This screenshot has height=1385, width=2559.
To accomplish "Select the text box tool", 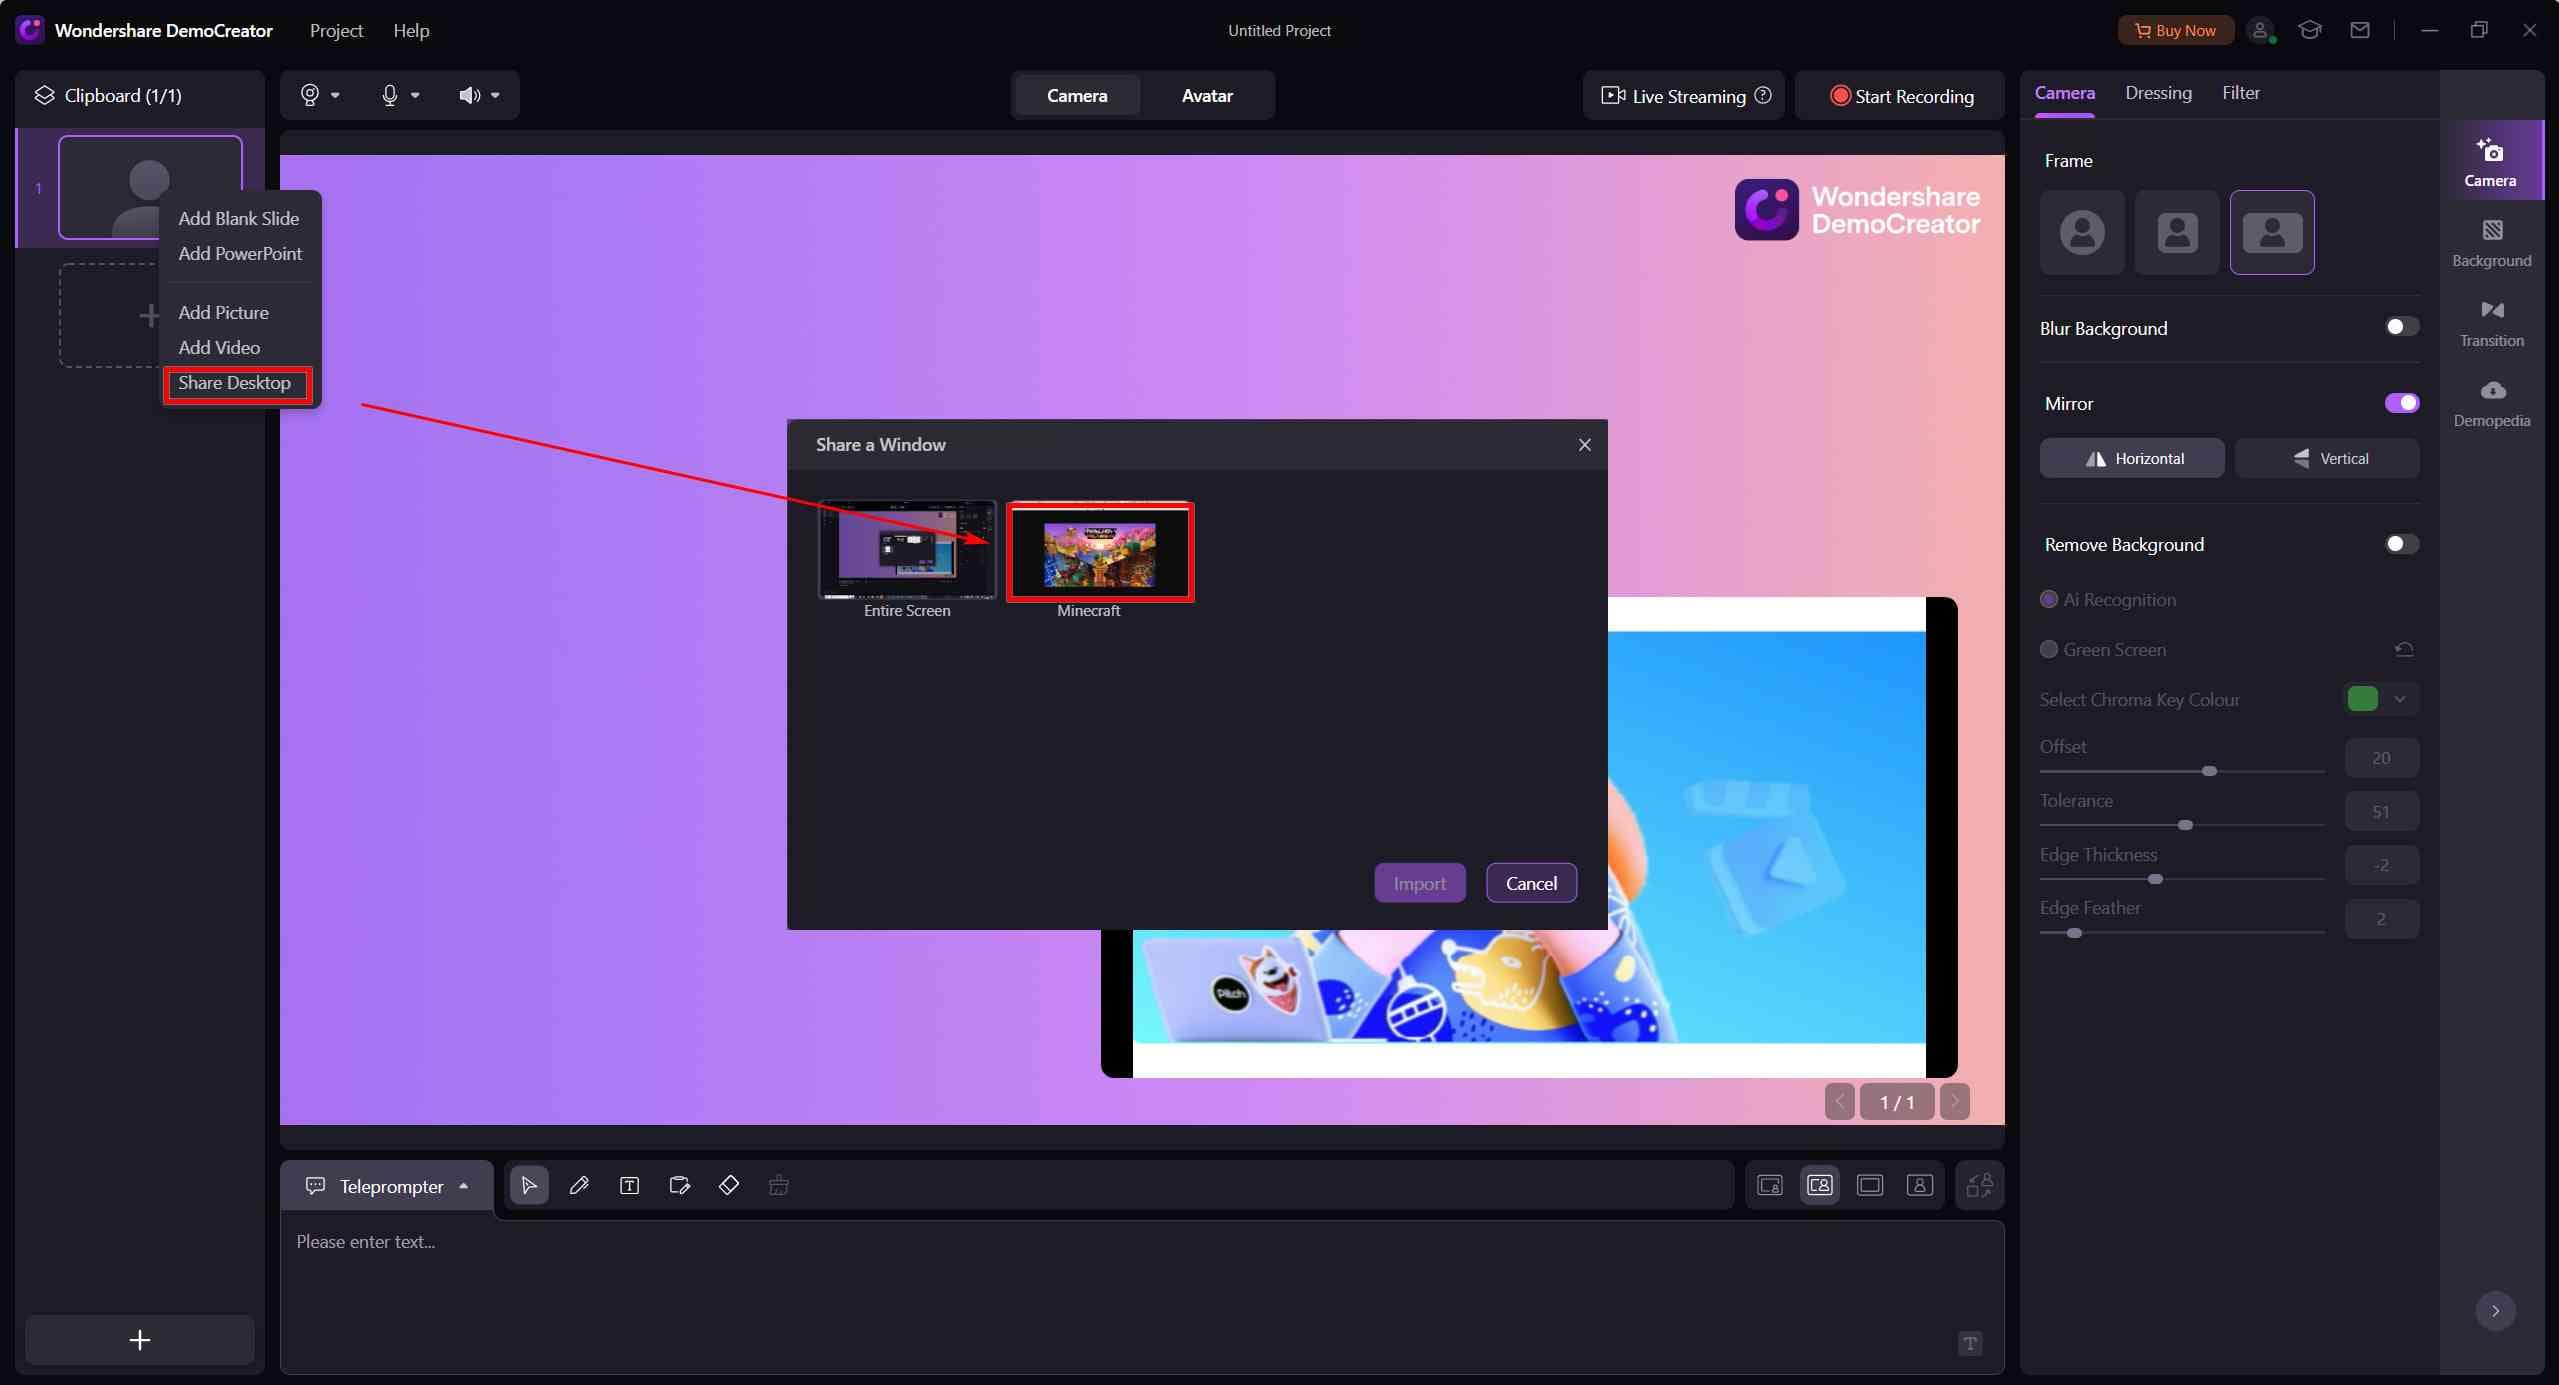I will point(629,1185).
